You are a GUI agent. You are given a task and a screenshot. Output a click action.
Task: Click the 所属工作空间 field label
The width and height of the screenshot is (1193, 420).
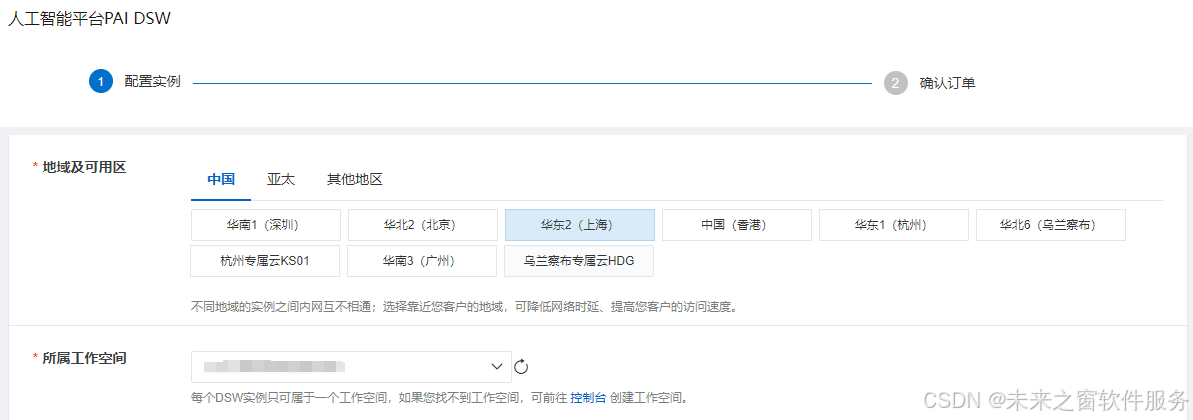[x=84, y=358]
